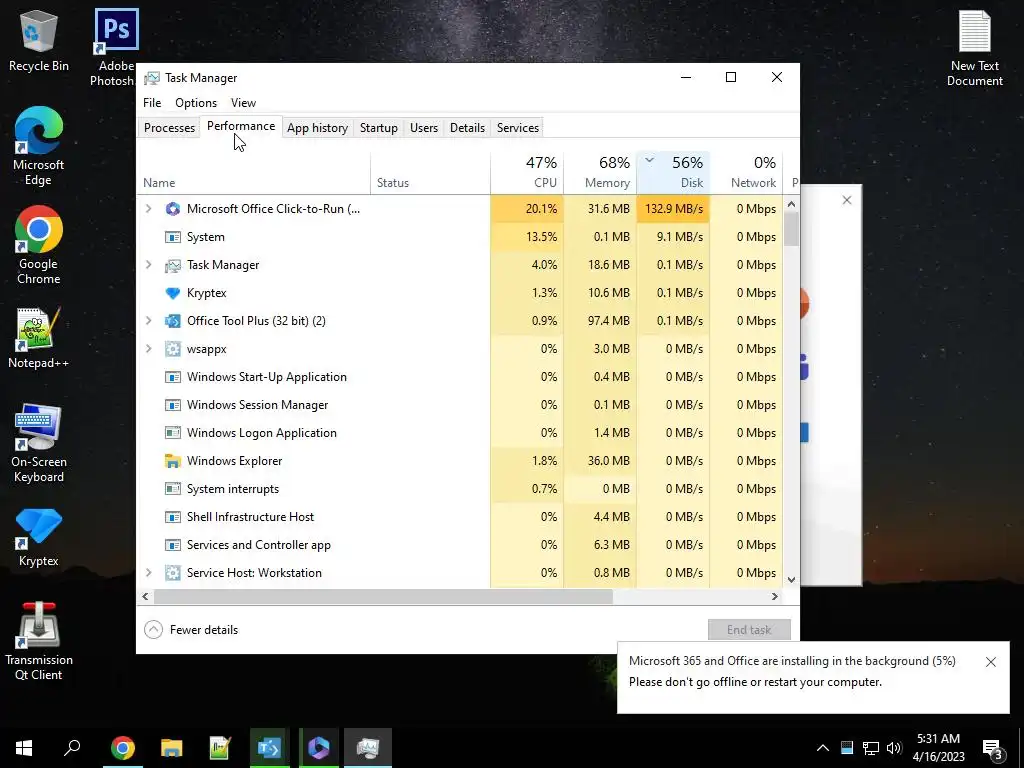1024x768 pixels.
Task: Click the wsappx gear process icon
Action: [x=172, y=349]
